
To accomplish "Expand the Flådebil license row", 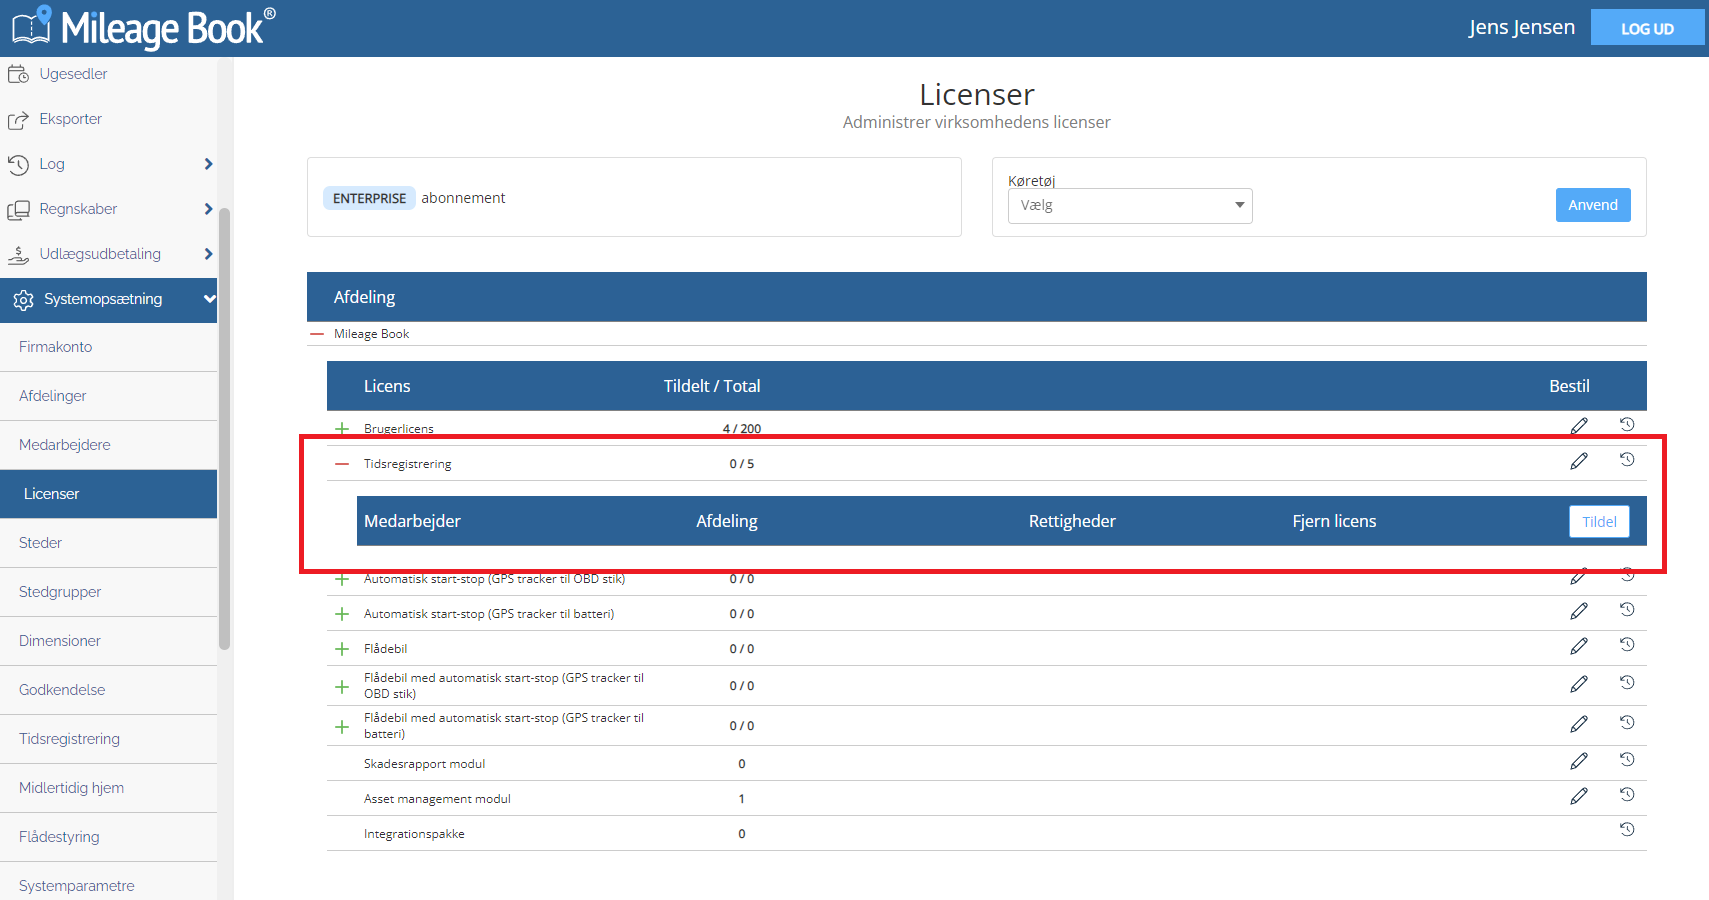I will click(342, 649).
